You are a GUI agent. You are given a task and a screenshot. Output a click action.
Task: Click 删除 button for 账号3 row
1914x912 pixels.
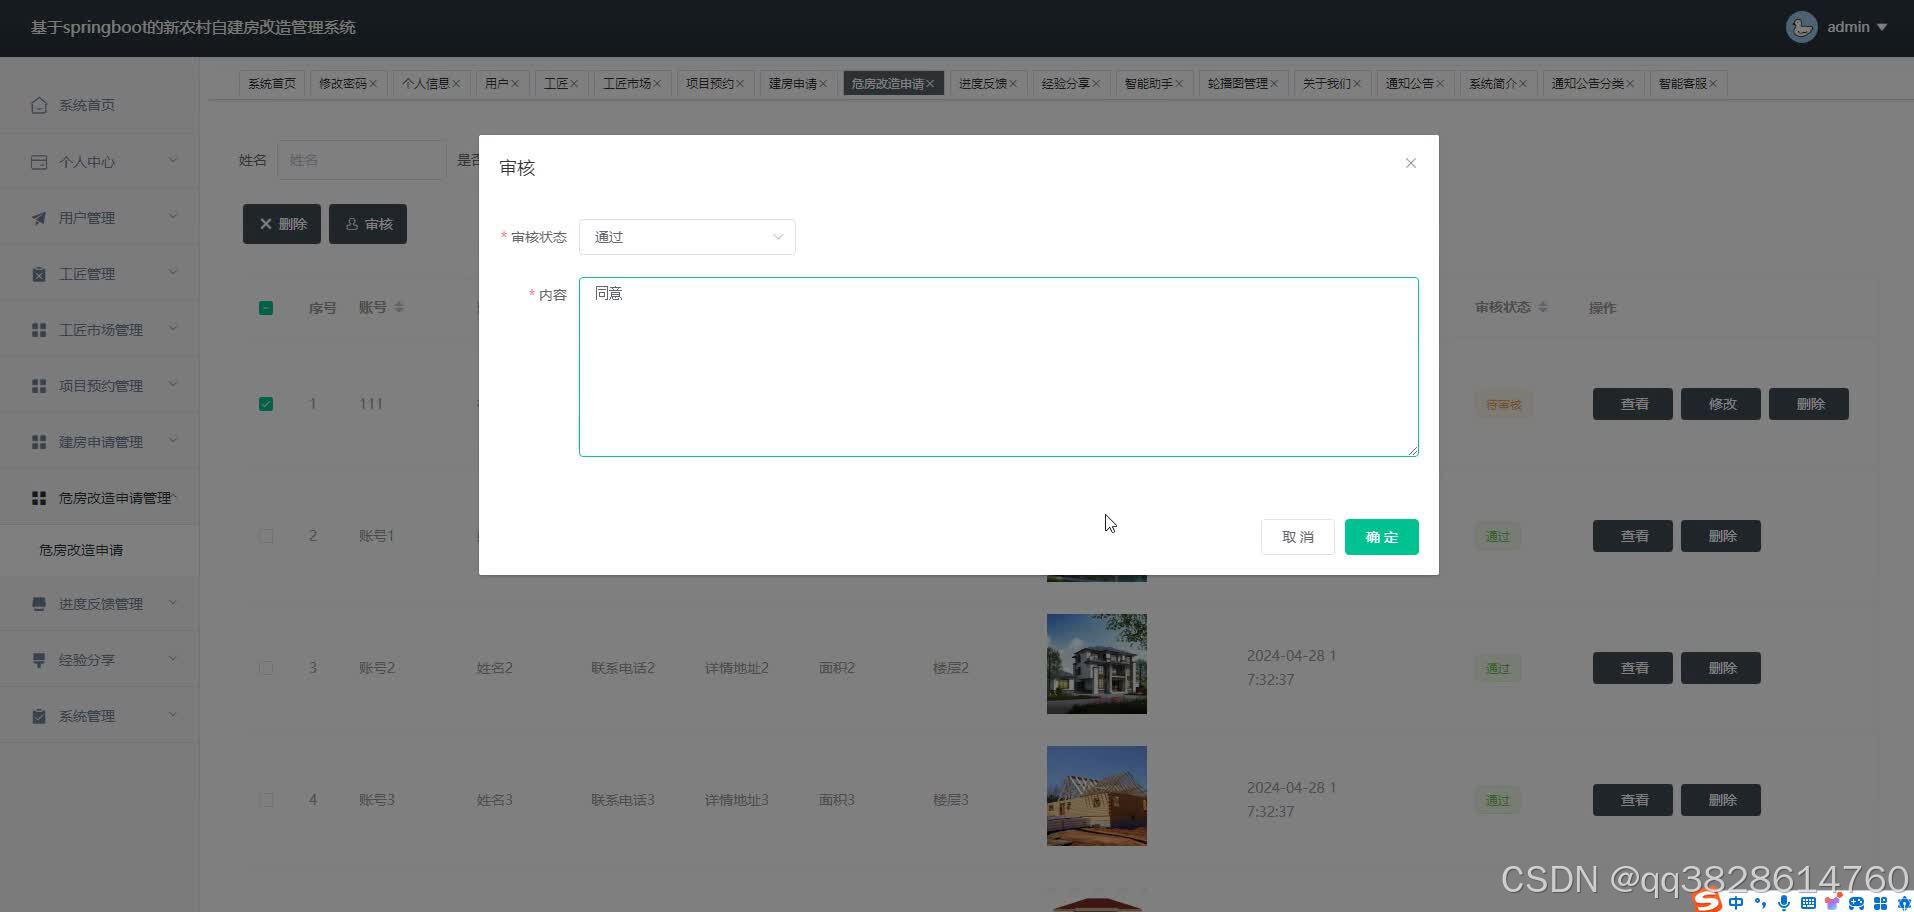(x=1720, y=800)
